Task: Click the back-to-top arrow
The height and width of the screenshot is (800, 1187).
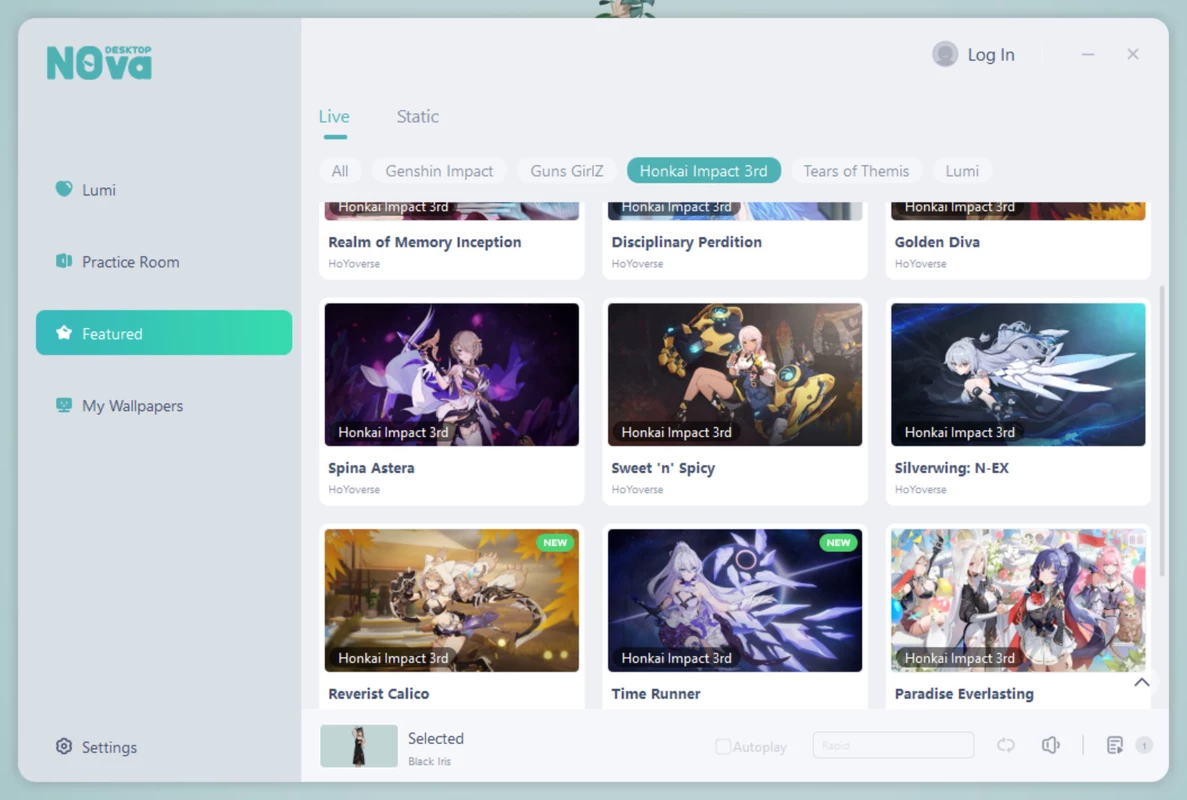Action: coord(1142,683)
